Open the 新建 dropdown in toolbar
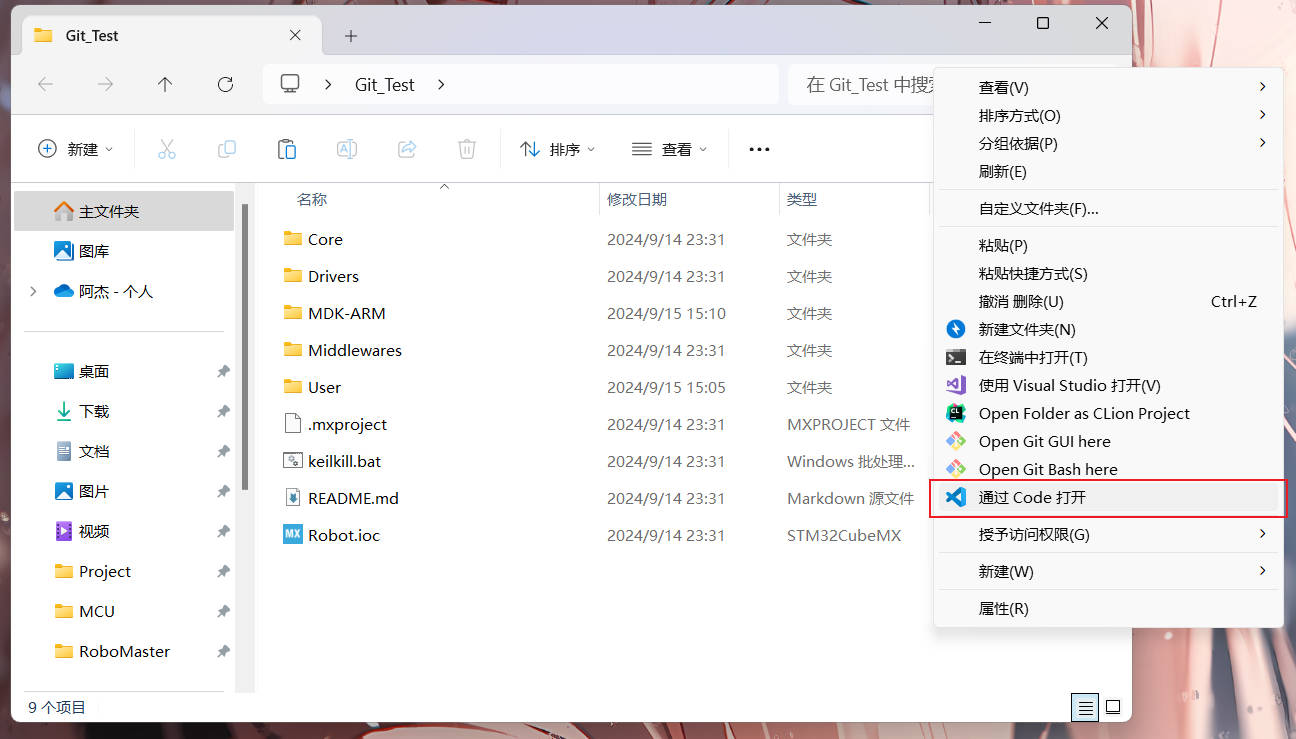This screenshot has width=1296, height=739. (x=76, y=149)
